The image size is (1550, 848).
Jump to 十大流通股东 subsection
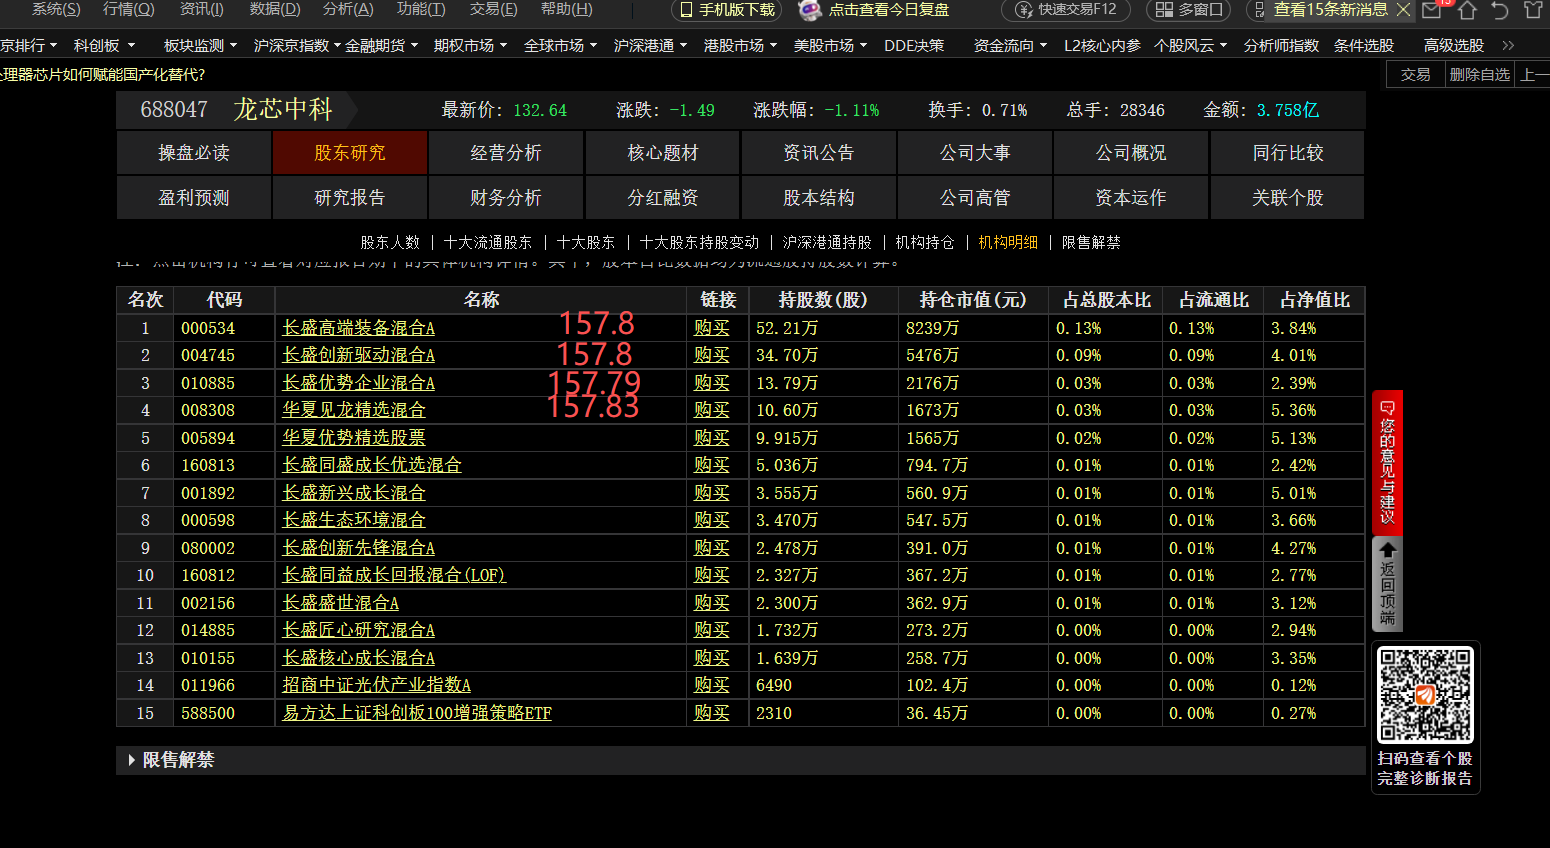(x=488, y=242)
